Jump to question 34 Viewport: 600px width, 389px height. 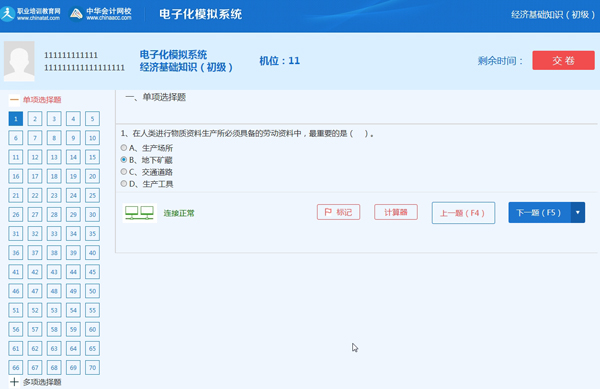tap(73, 233)
